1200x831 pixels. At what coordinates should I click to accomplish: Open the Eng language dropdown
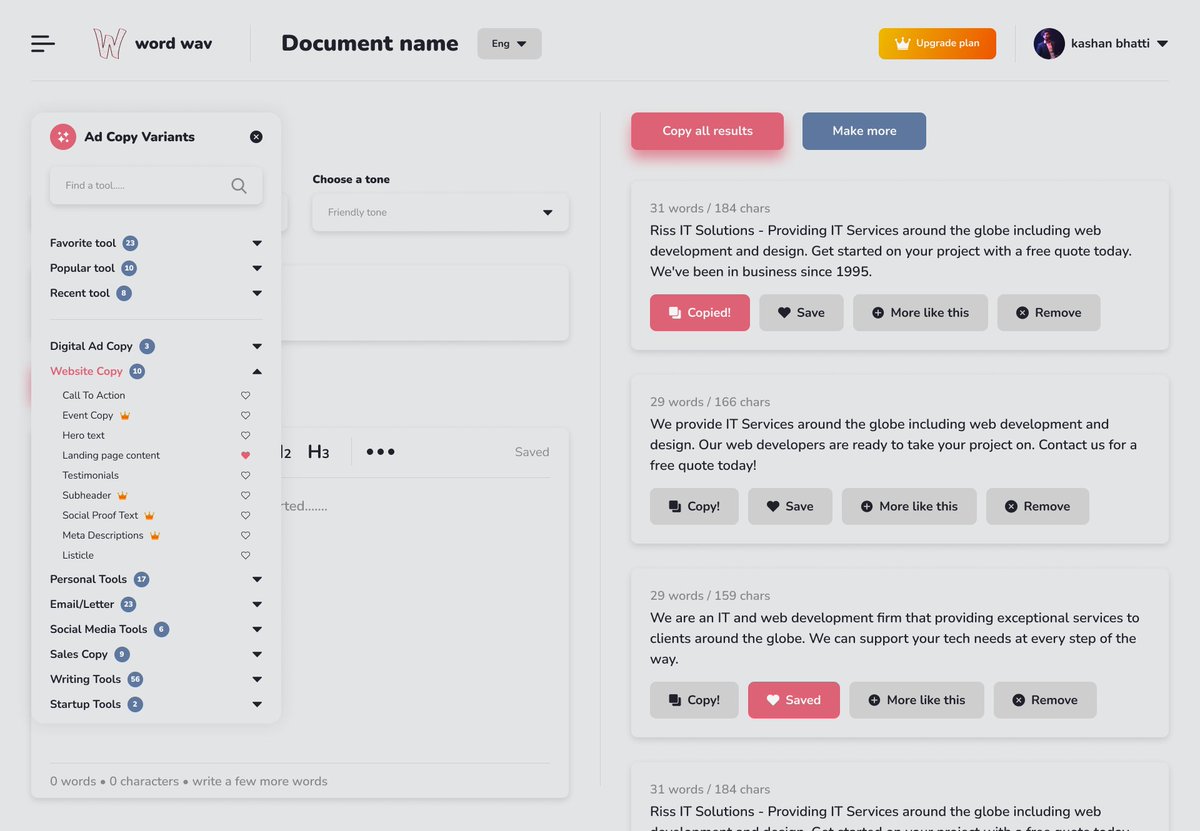coord(510,44)
